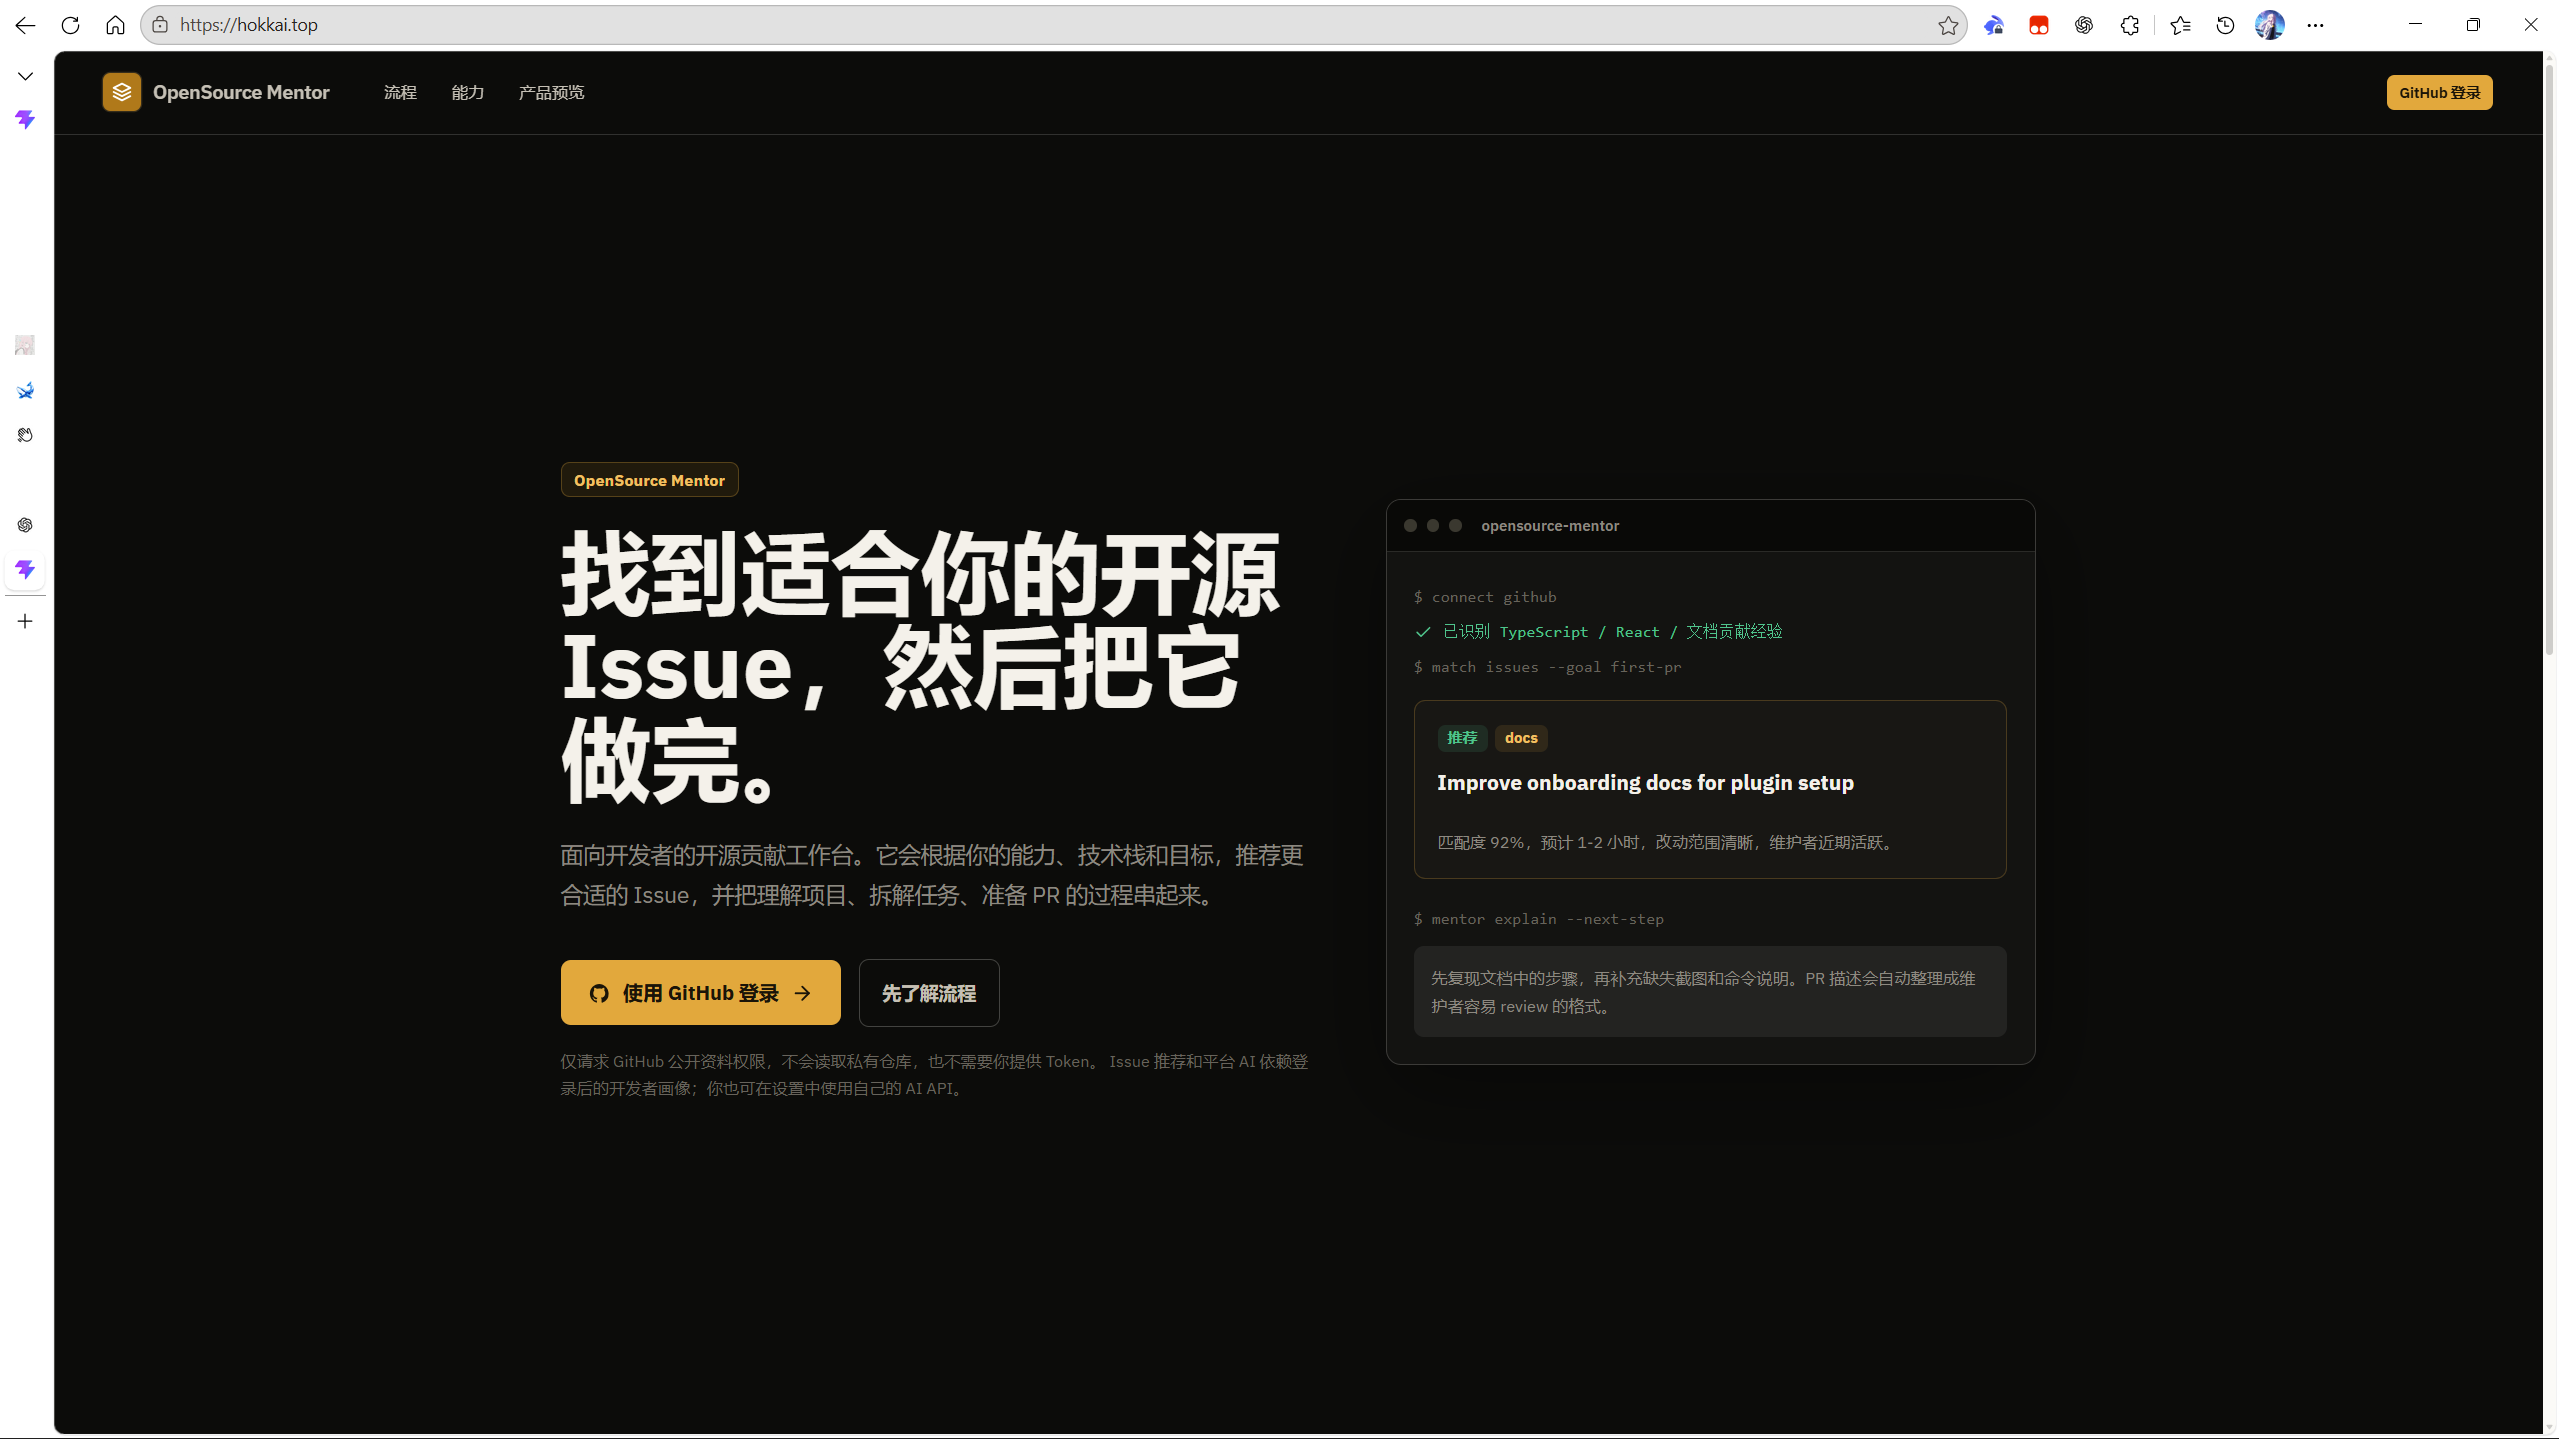Switch to the waving hand tab
The height and width of the screenshot is (1439, 2559).
[25, 435]
